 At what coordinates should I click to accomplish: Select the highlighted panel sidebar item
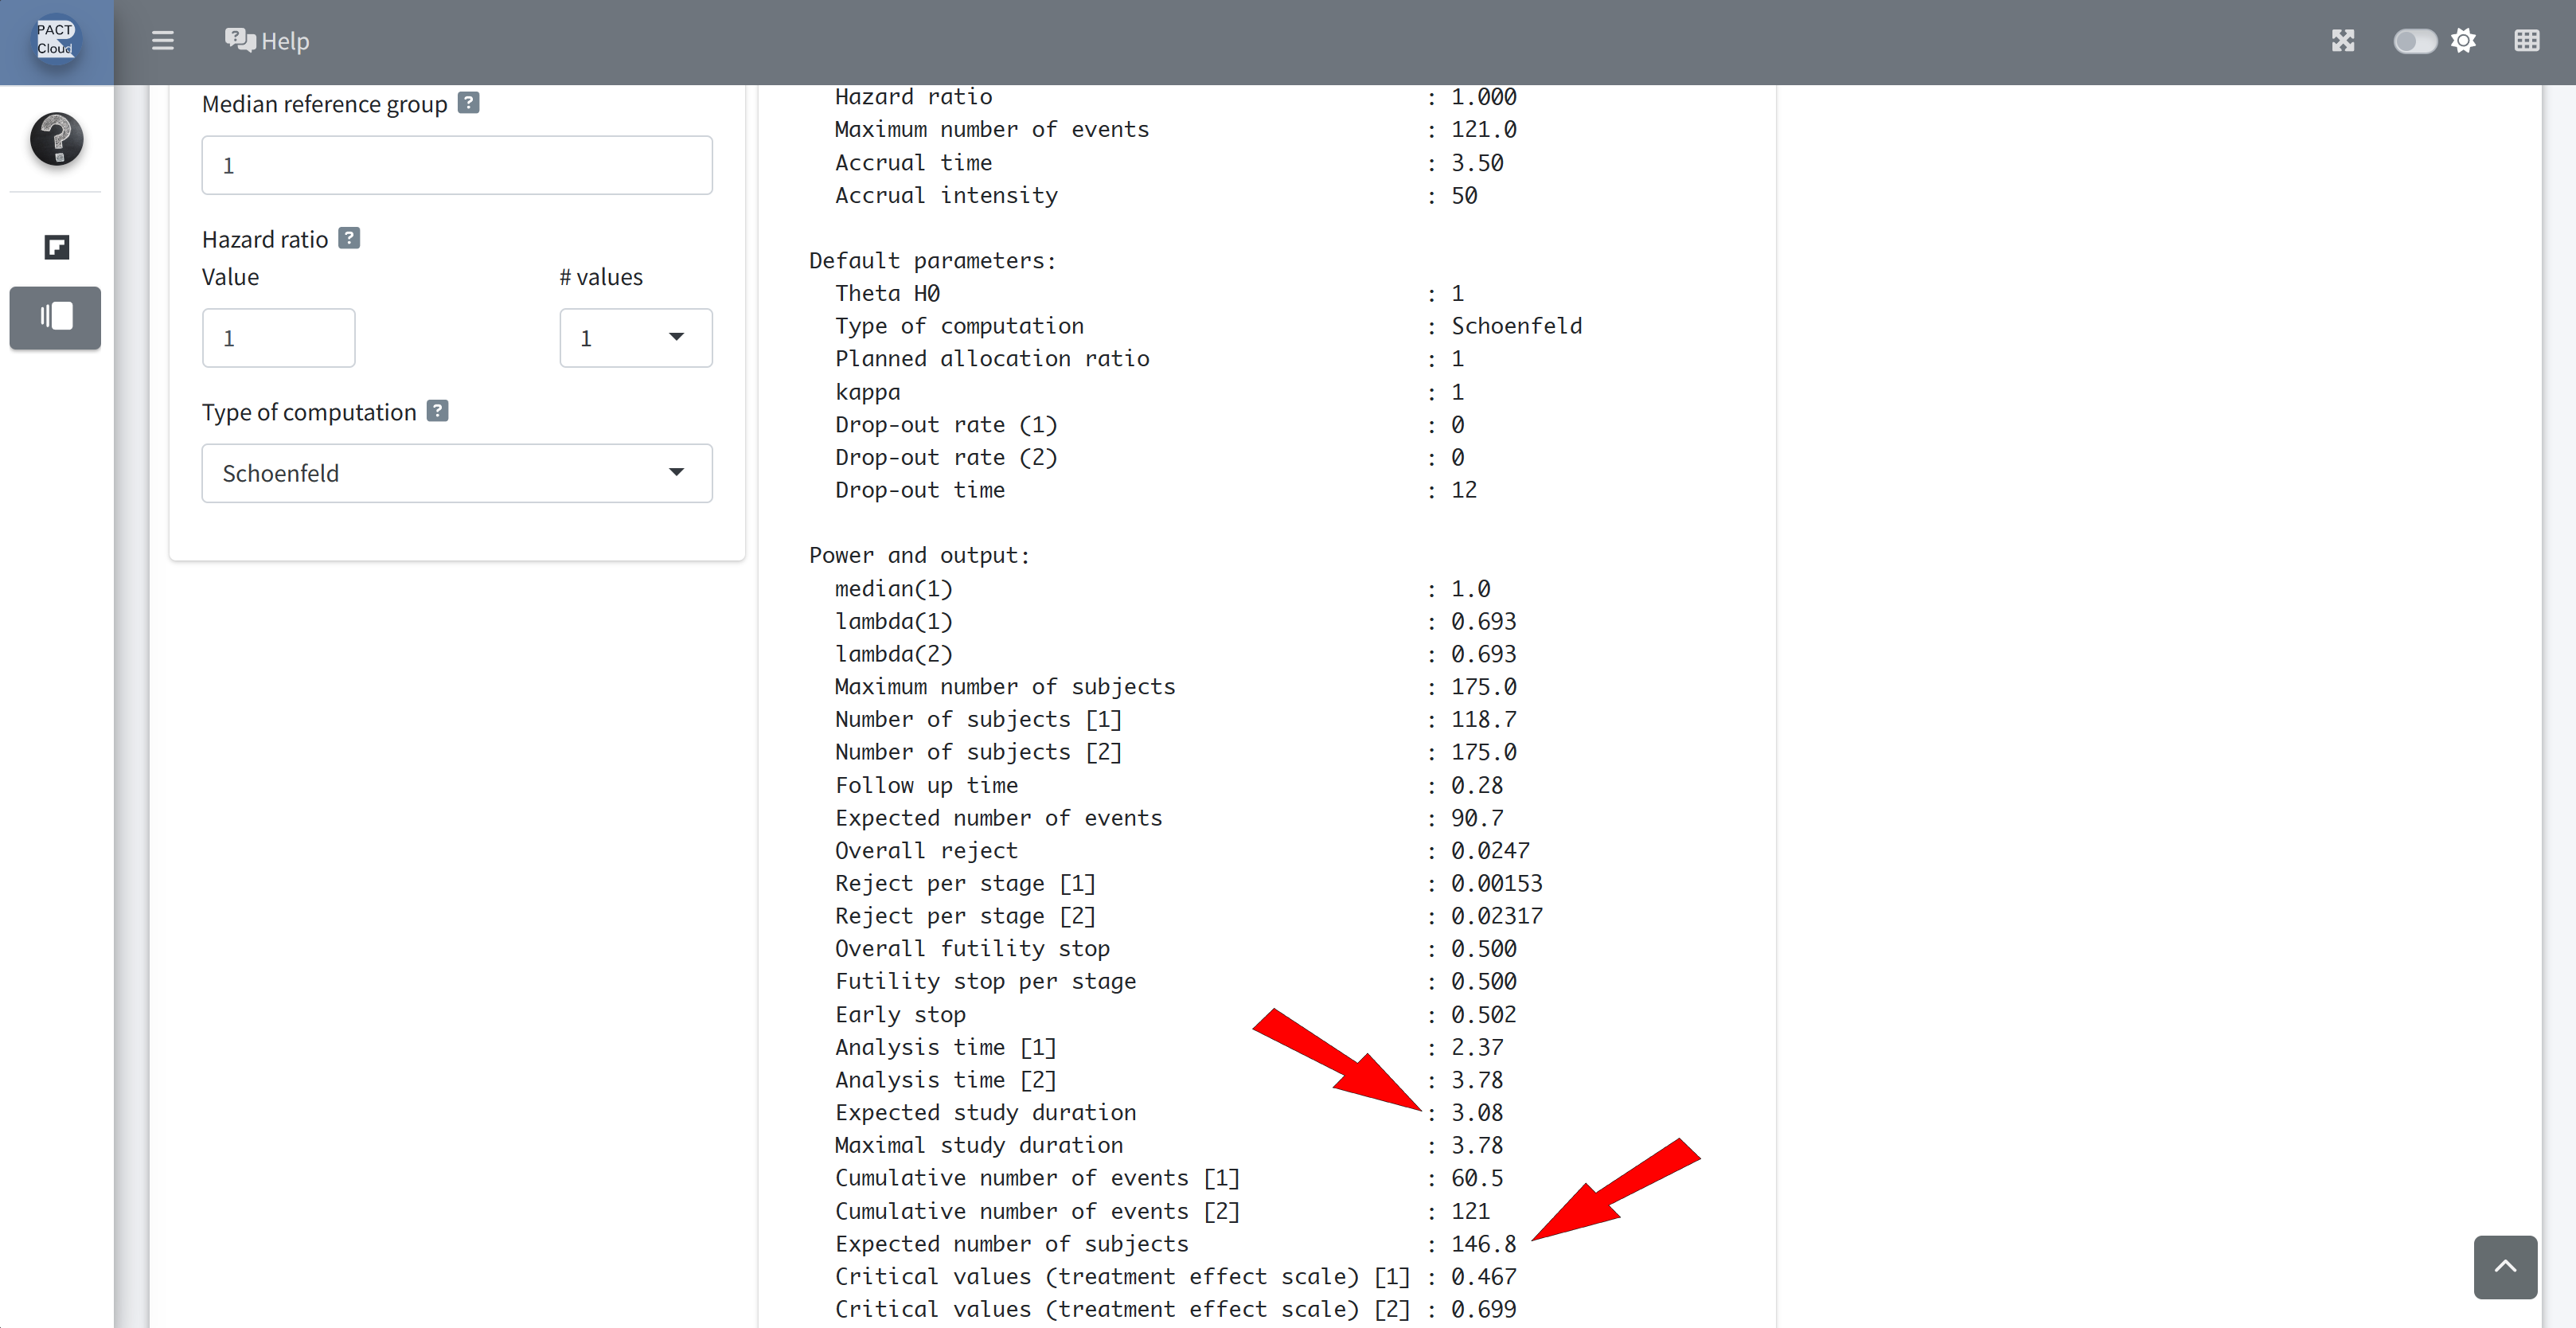point(56,317)
